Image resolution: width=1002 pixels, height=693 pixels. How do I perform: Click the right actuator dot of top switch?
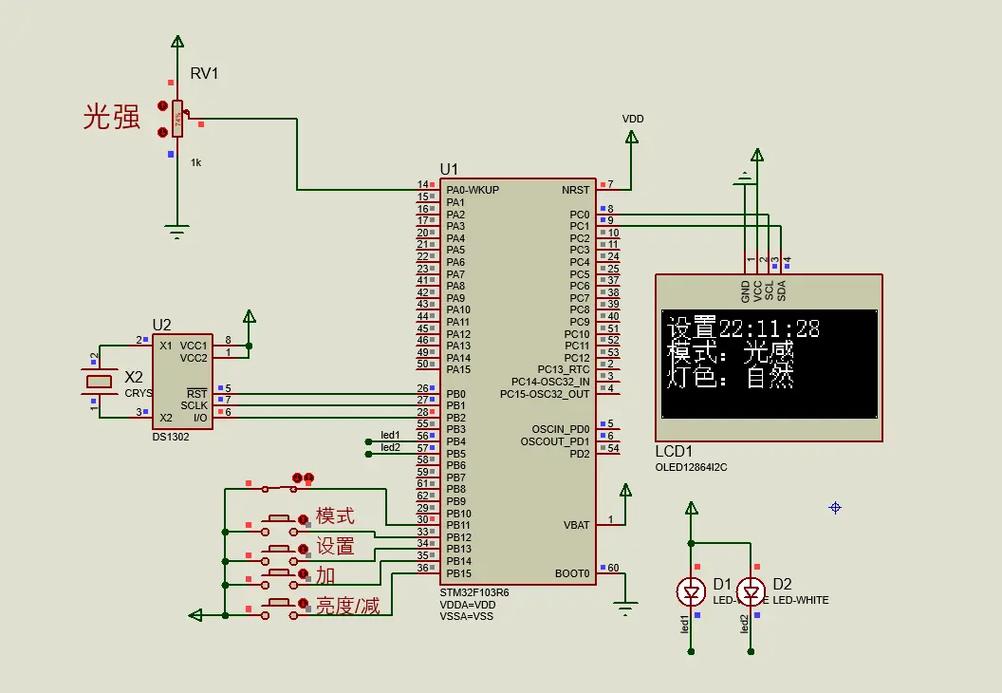tap(309, 478)
